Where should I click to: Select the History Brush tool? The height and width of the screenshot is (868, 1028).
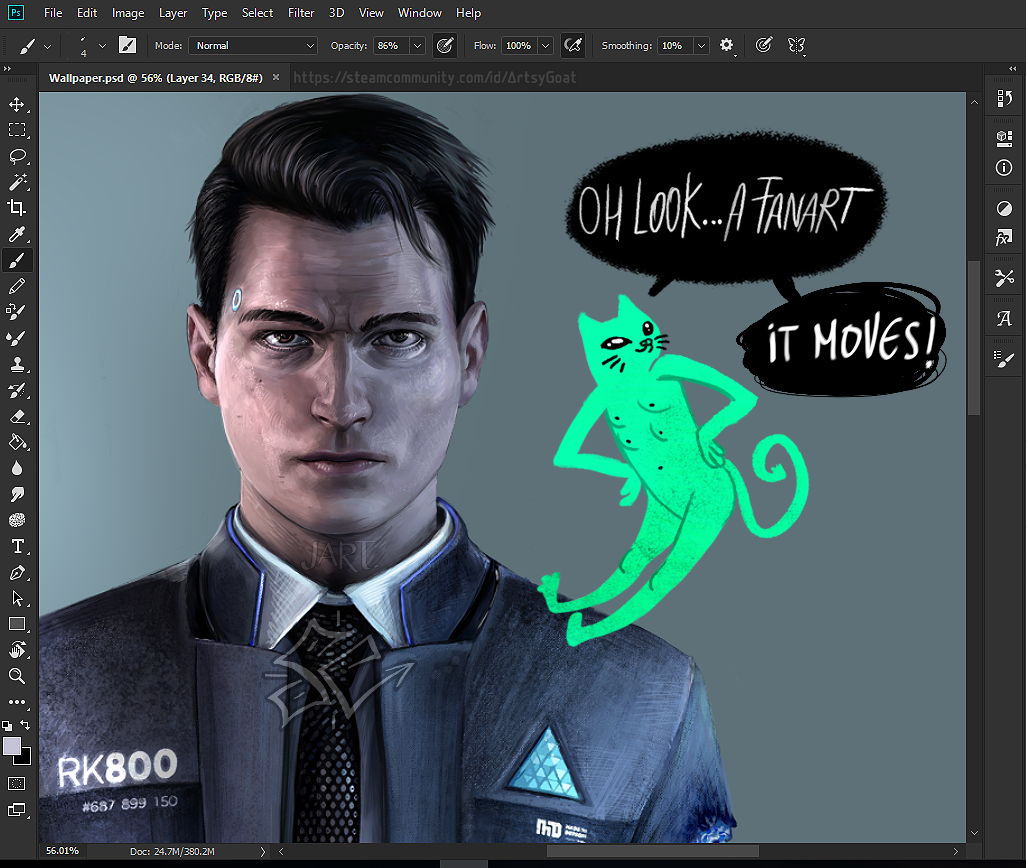(16, 391)
